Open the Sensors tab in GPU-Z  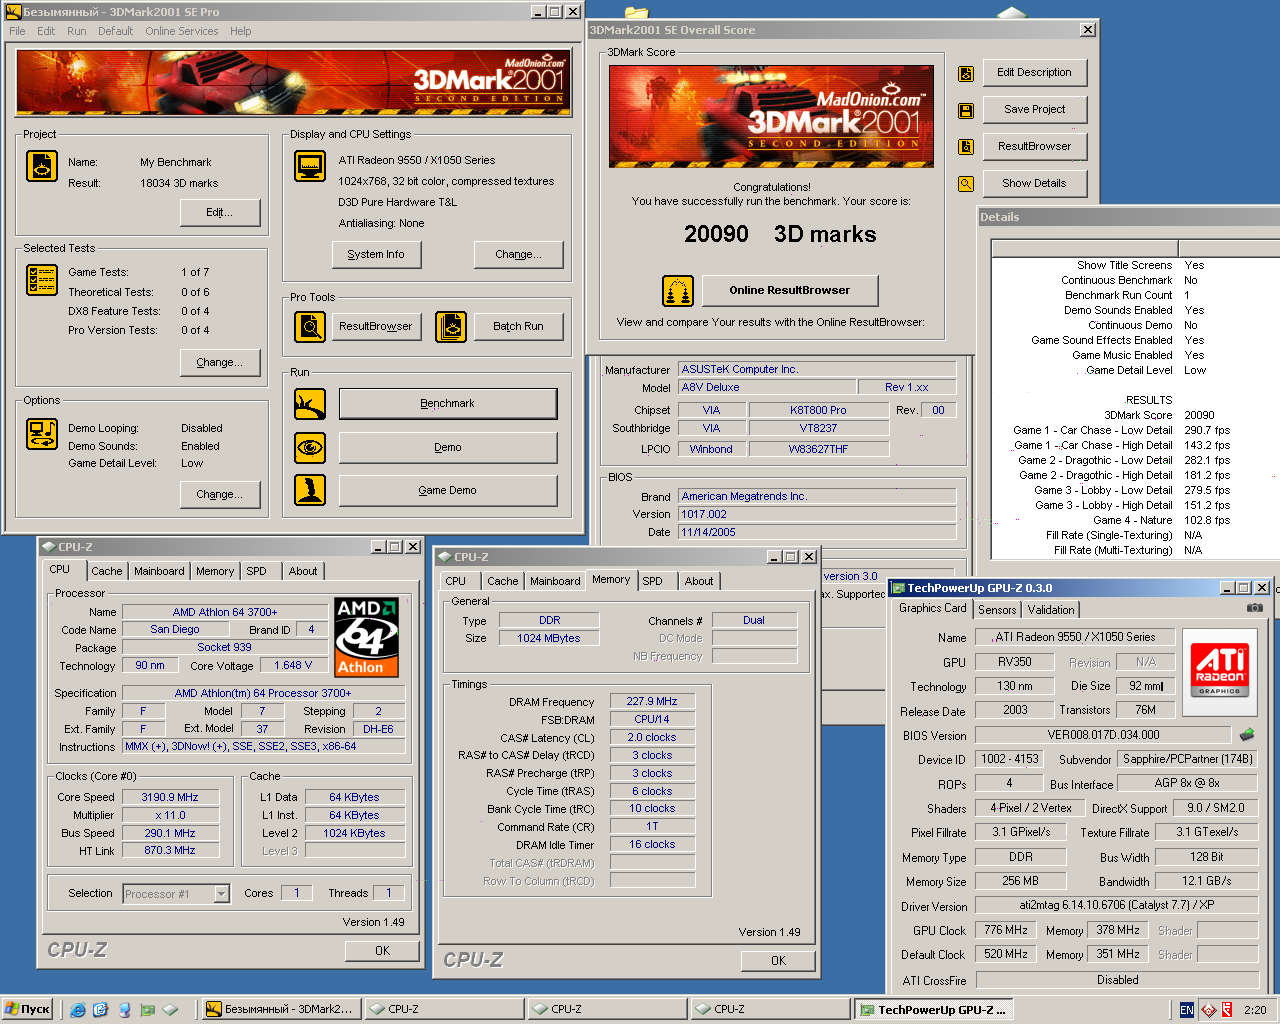tap(997, 610)
